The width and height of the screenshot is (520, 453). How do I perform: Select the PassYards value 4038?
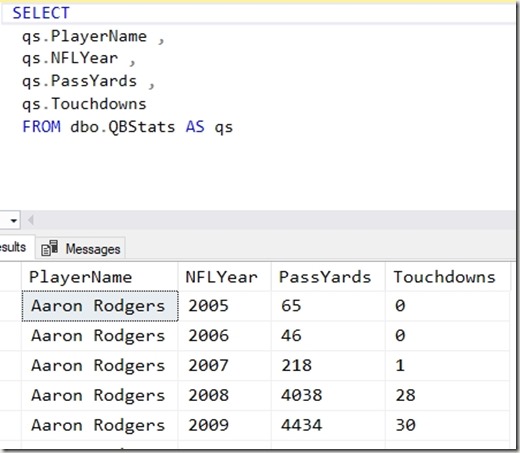point(328,396)
